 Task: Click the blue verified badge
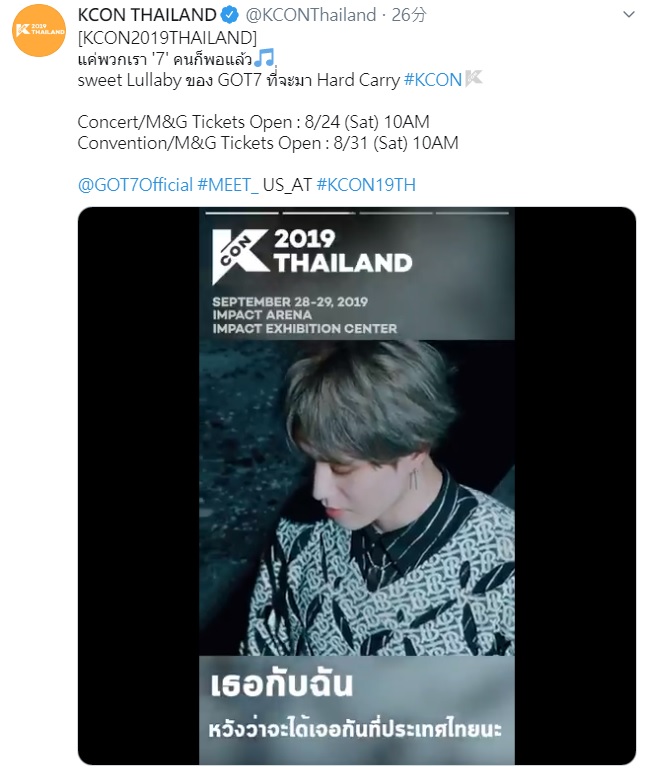tap(231, 16)
